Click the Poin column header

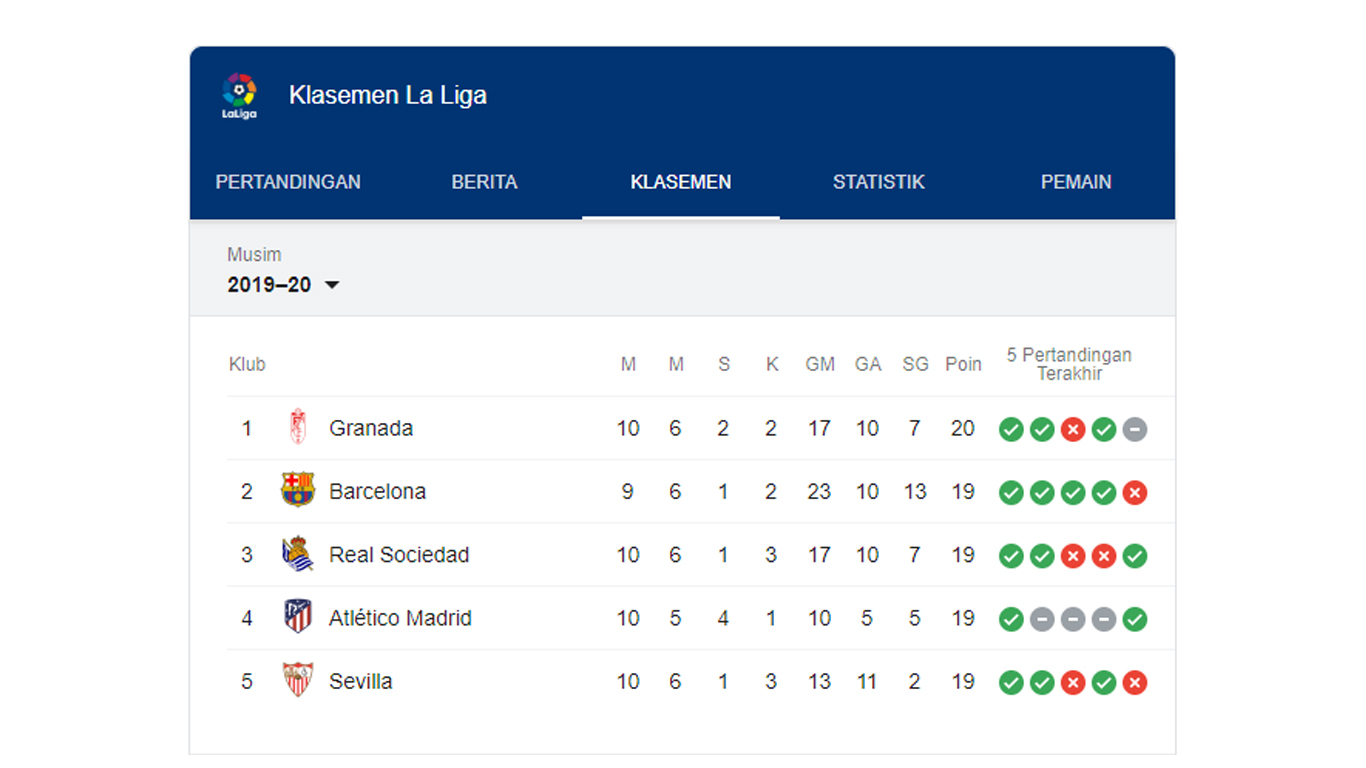pos(963,364)
